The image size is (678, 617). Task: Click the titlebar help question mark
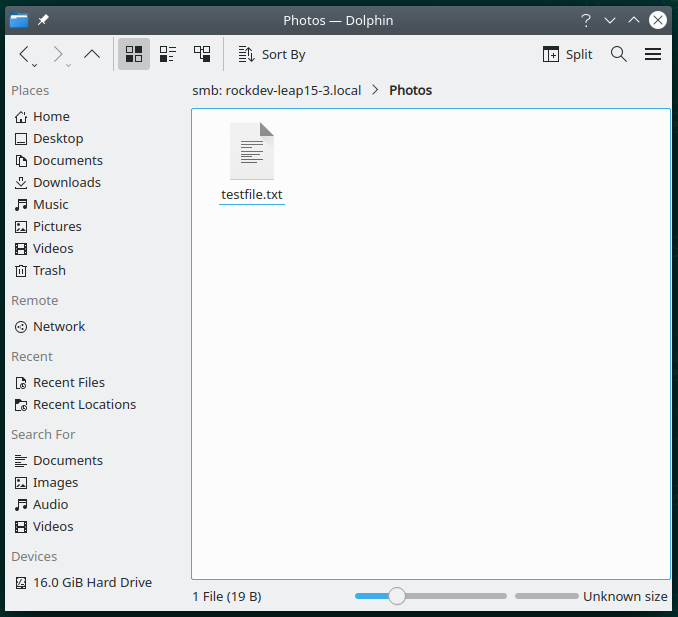(x=586, y=20)
